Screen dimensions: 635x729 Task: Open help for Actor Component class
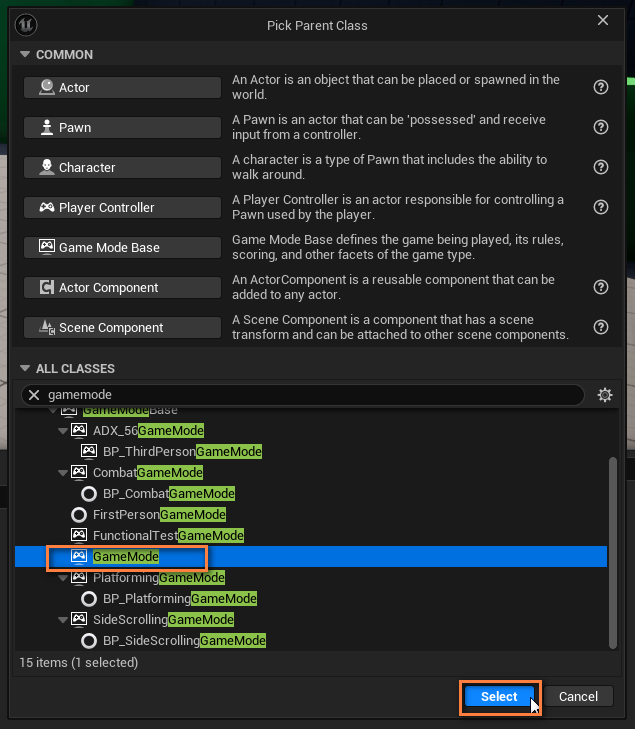click(601, 287)
